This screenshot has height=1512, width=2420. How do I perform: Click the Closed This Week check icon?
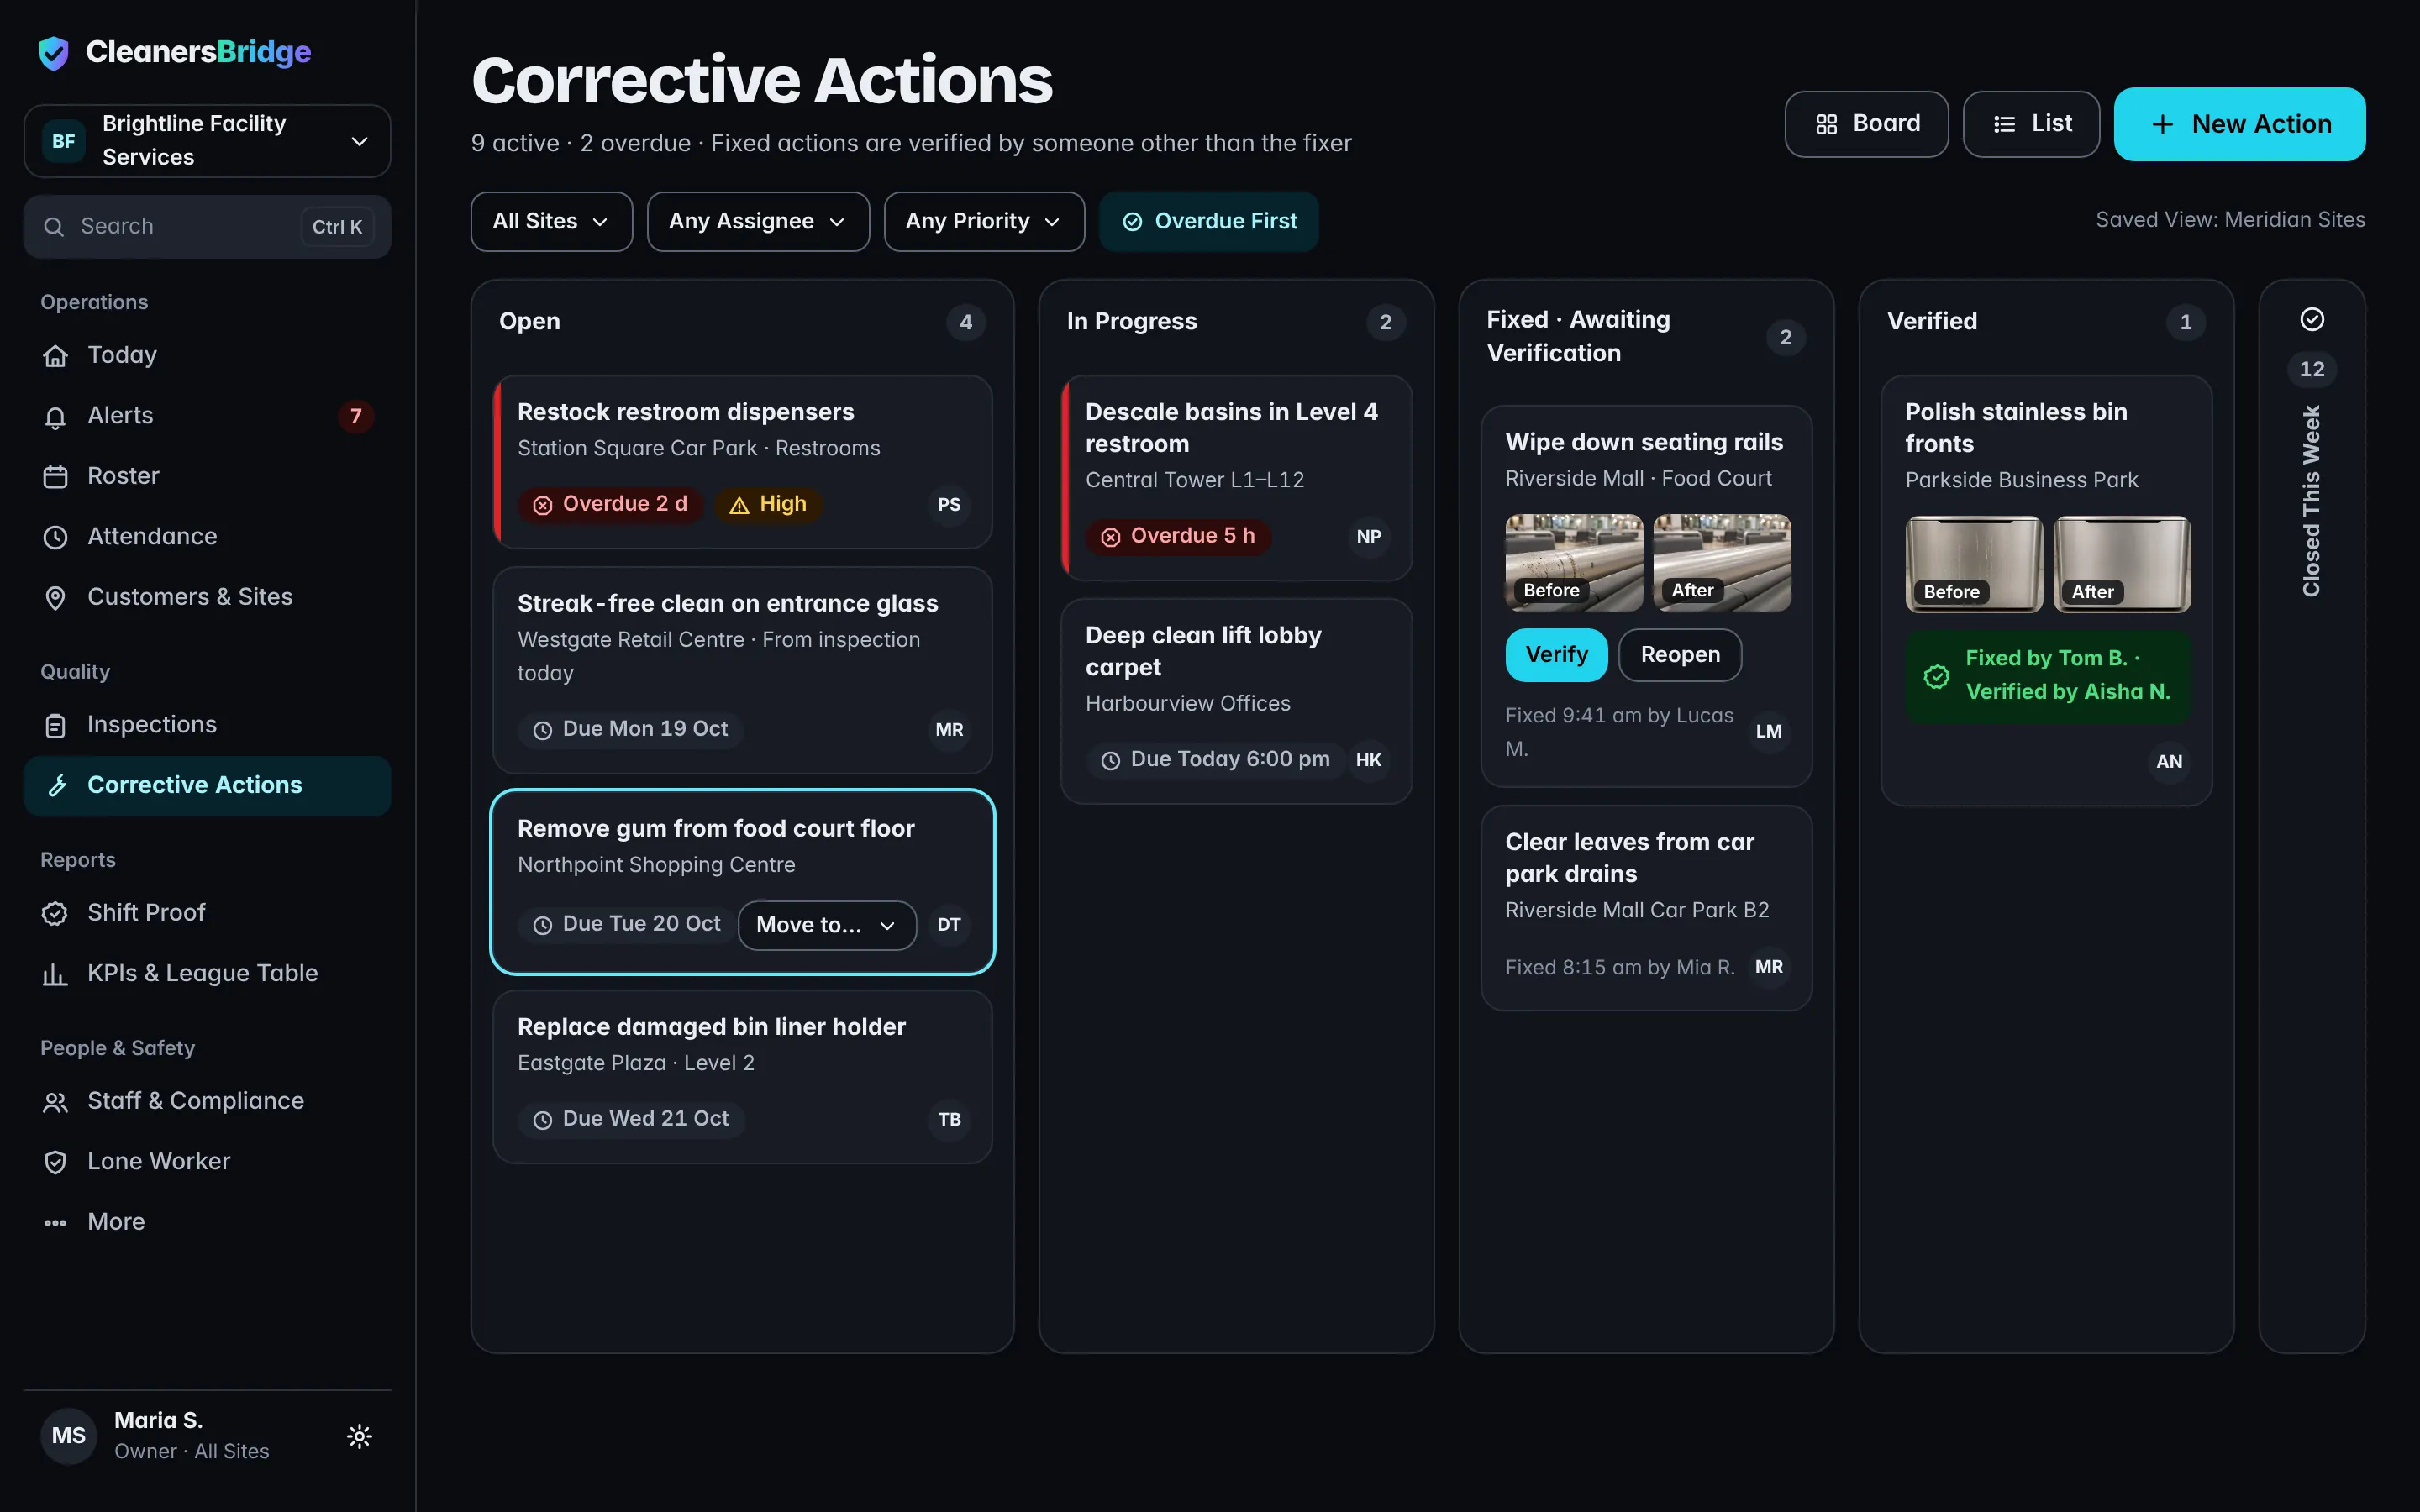coord(2312,319)
